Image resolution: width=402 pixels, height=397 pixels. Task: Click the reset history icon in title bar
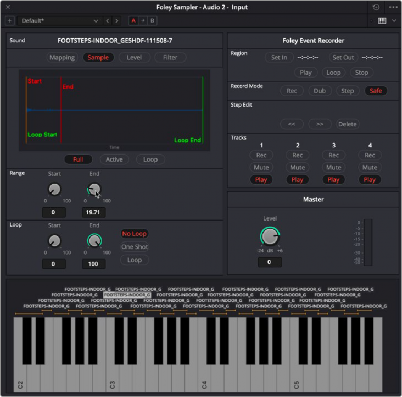(376, 7)
